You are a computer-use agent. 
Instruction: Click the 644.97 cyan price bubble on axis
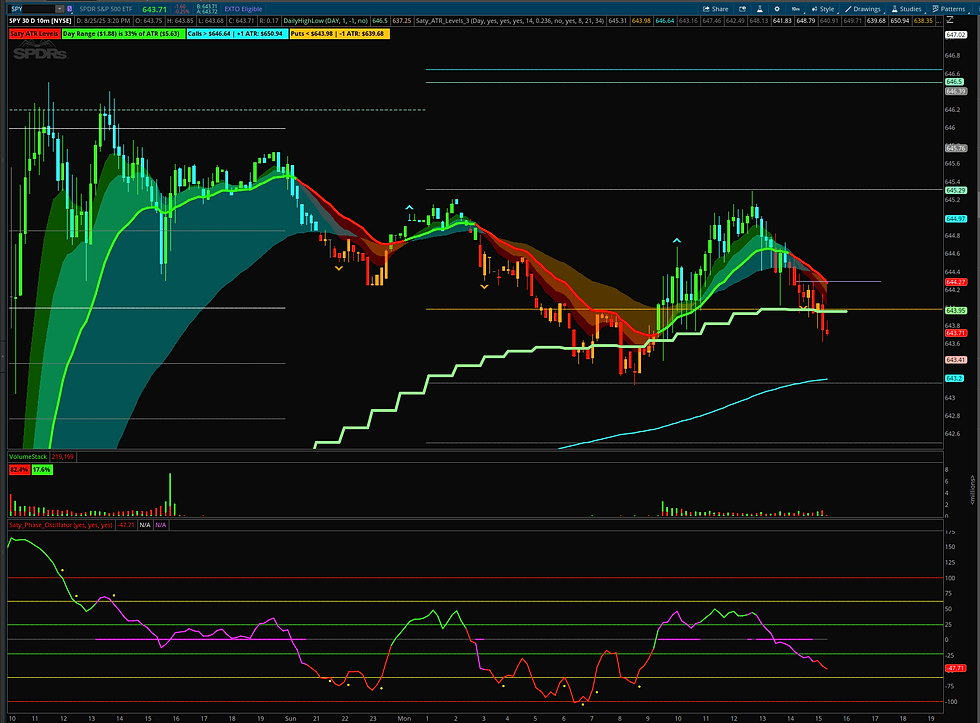click(x=956, y=219)
